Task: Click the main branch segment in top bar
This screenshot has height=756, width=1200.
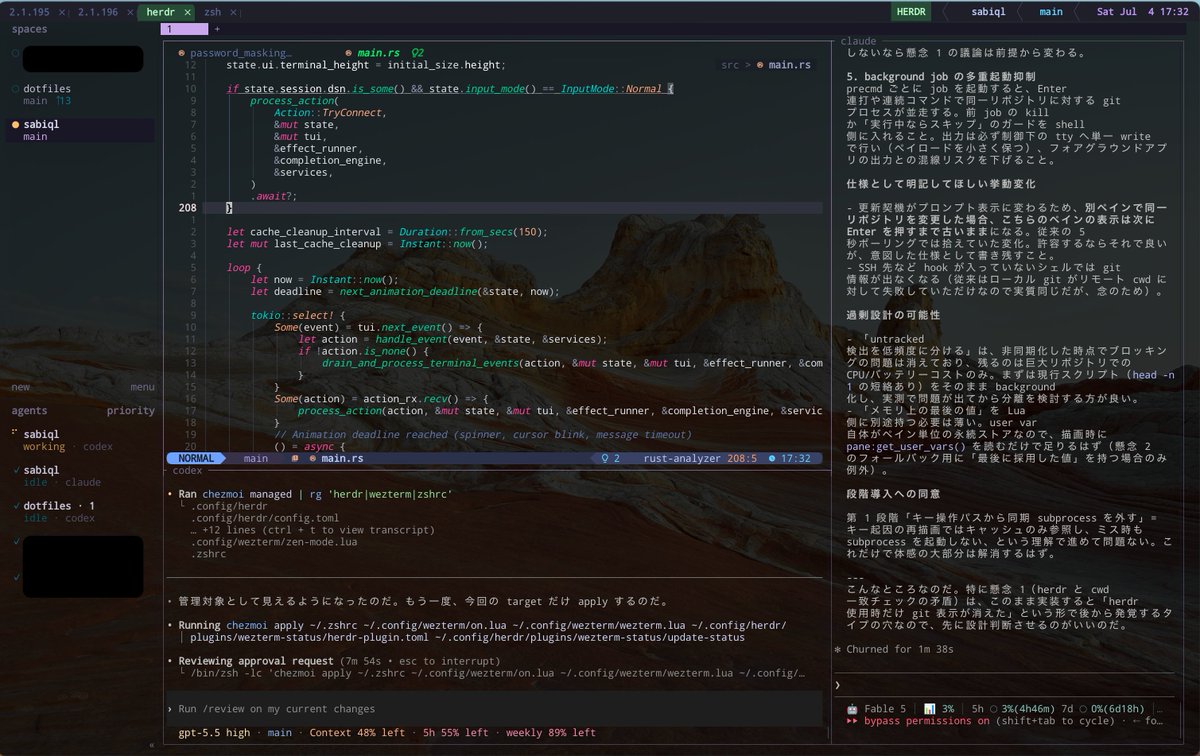Action: tap(1050, 12)
